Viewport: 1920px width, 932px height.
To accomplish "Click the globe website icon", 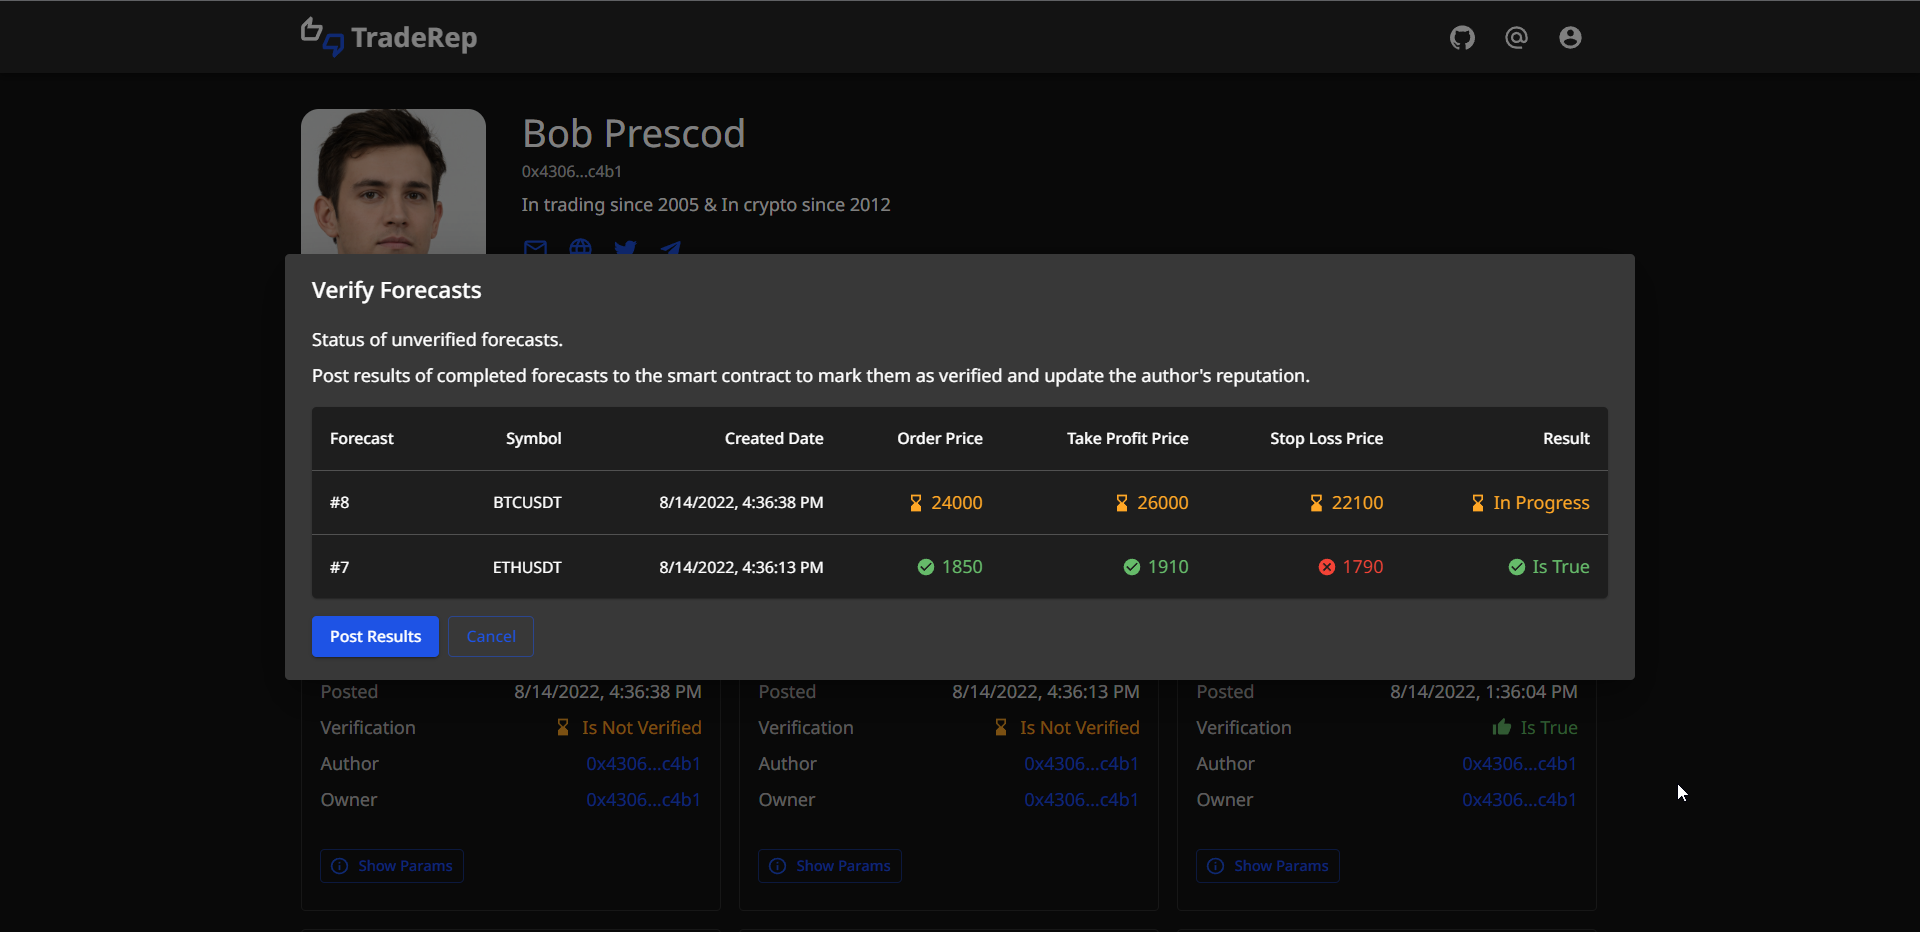I will (x=580, y=247).
